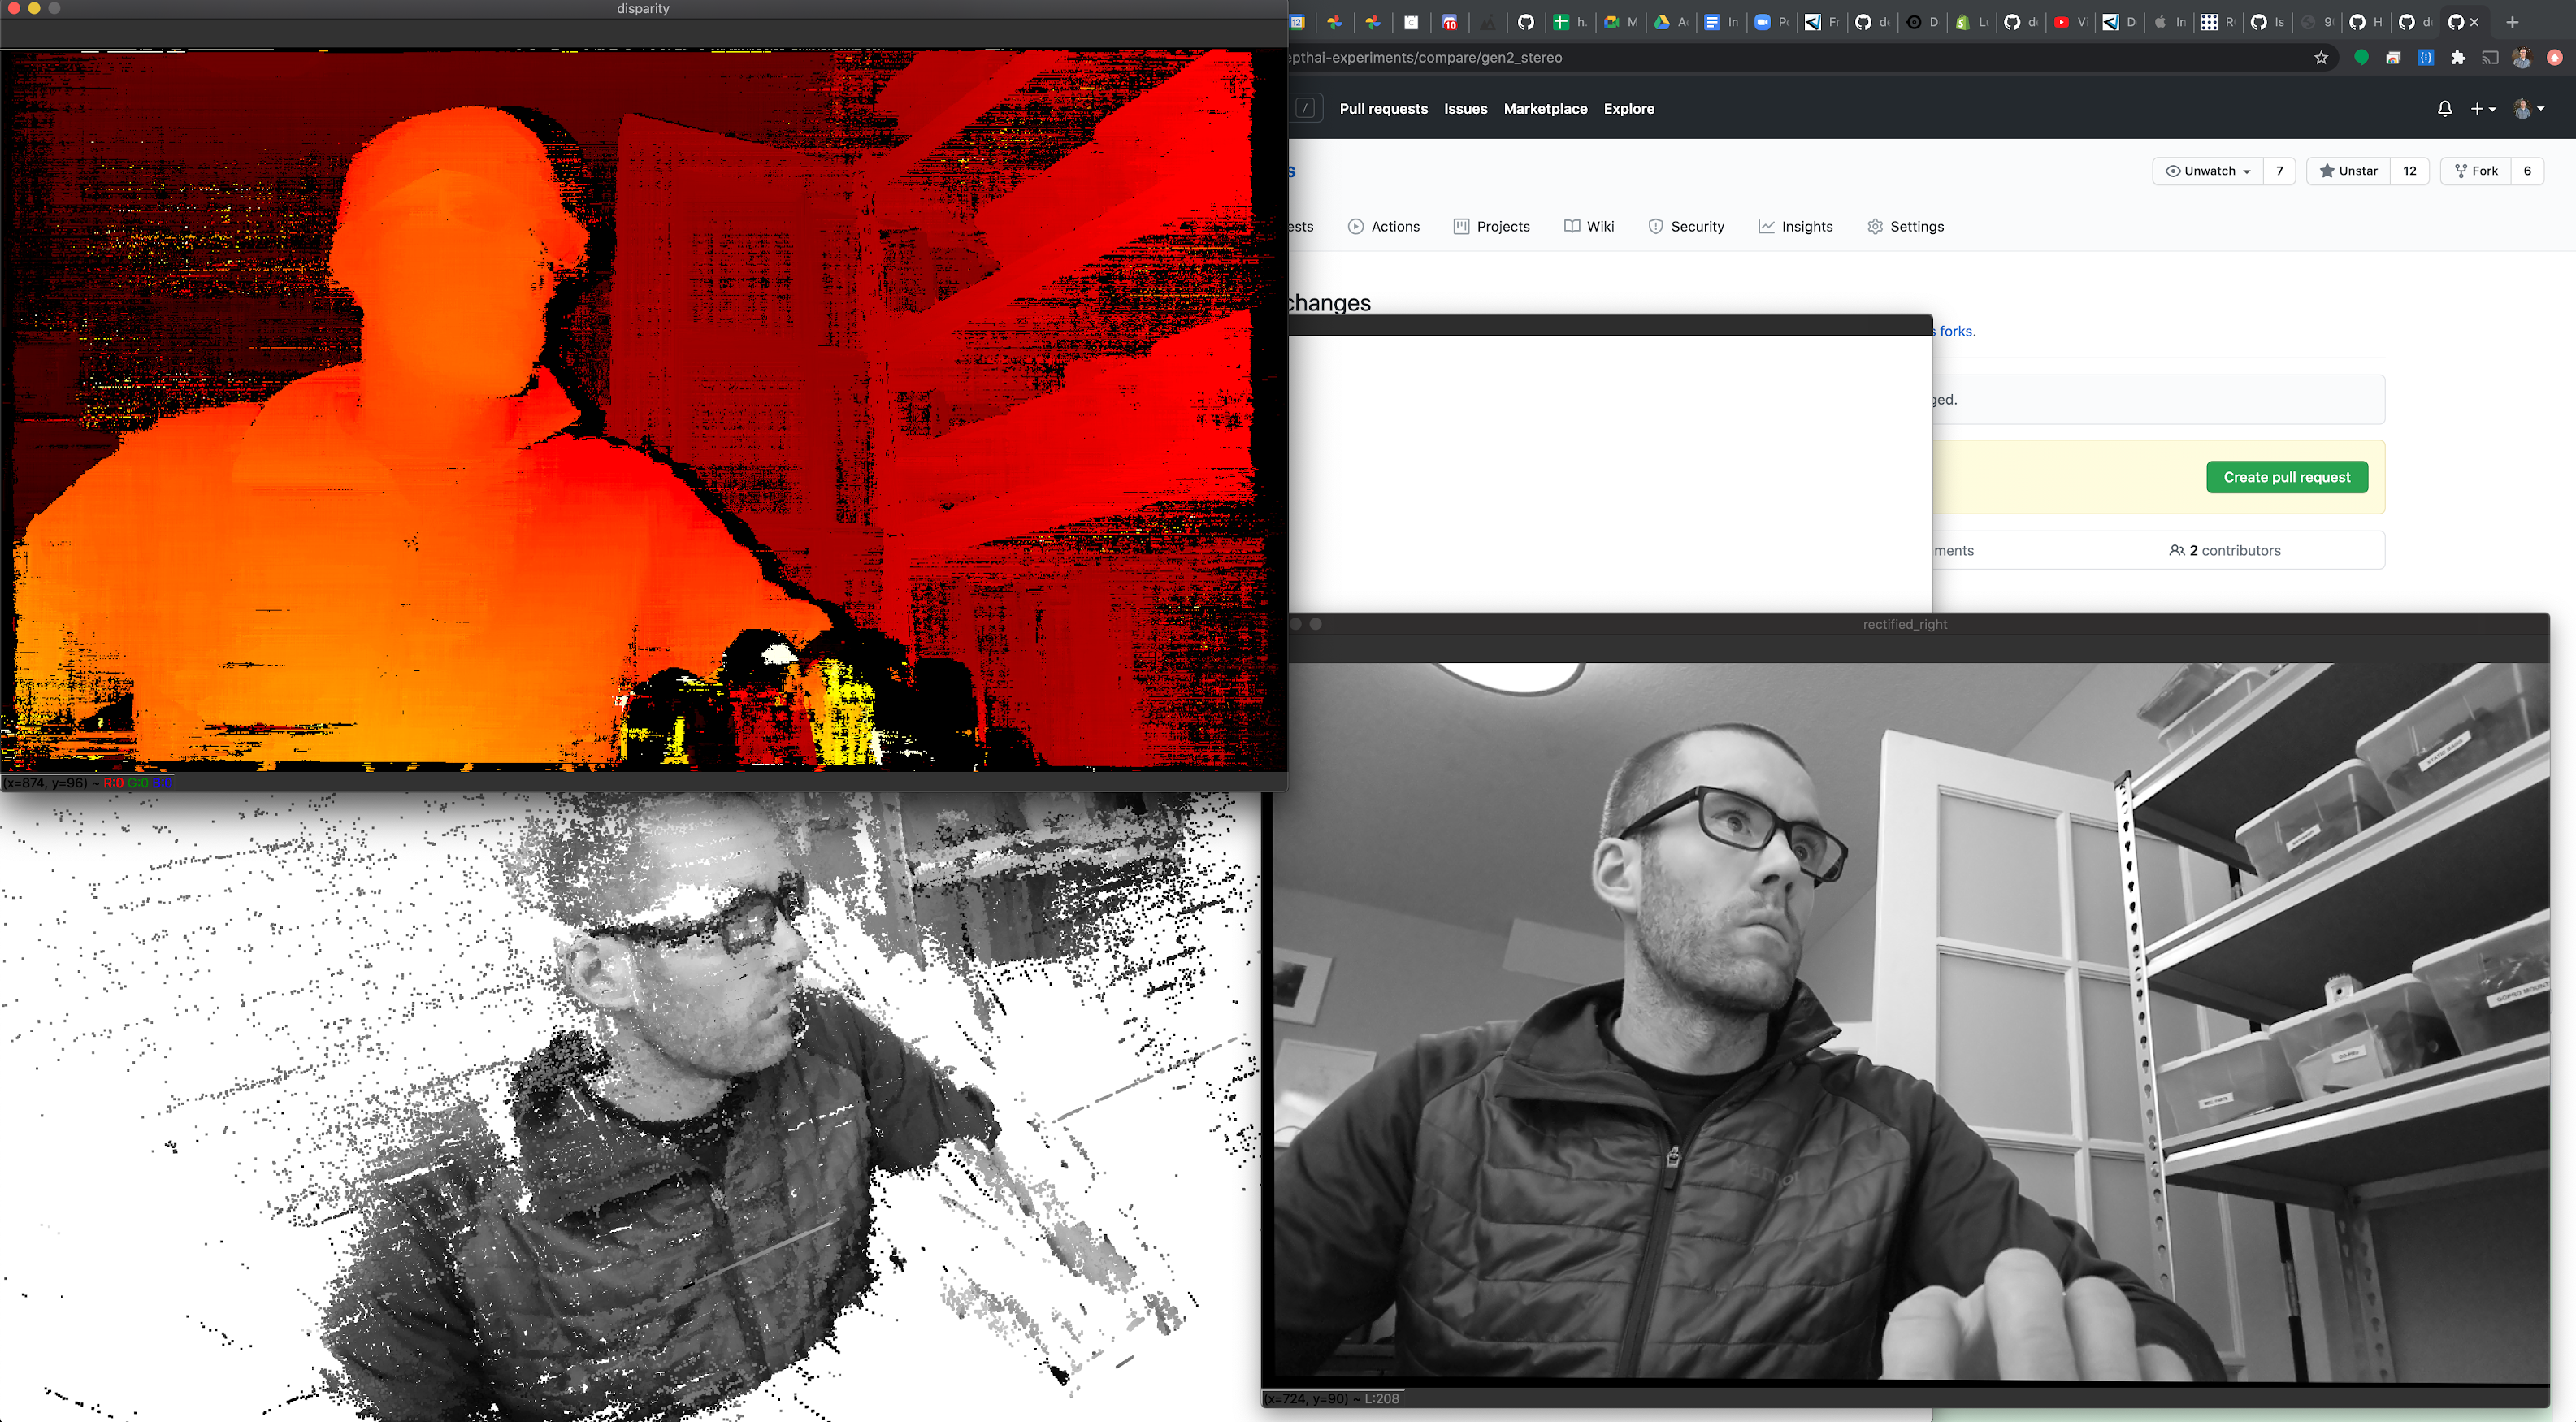Click the 2 contributors link
The image size is (2576, 1422).
pos(2225,551)
